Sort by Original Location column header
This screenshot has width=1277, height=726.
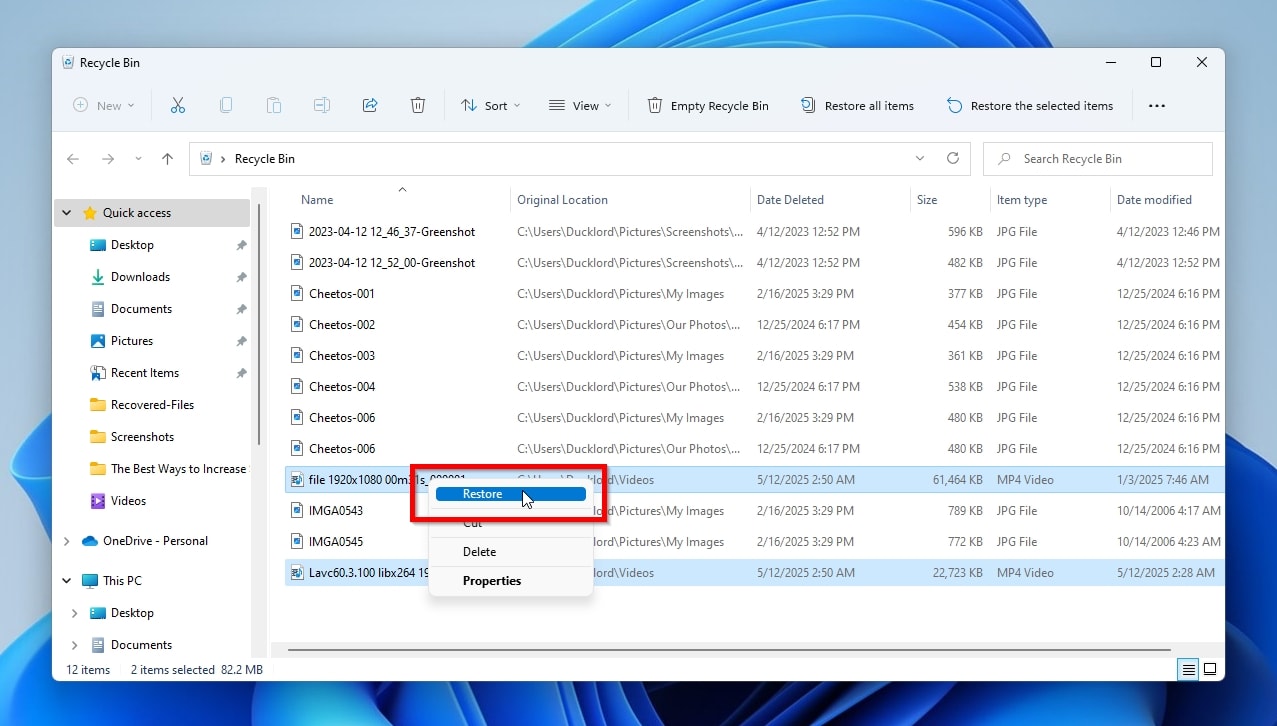[x=562, y=200]
